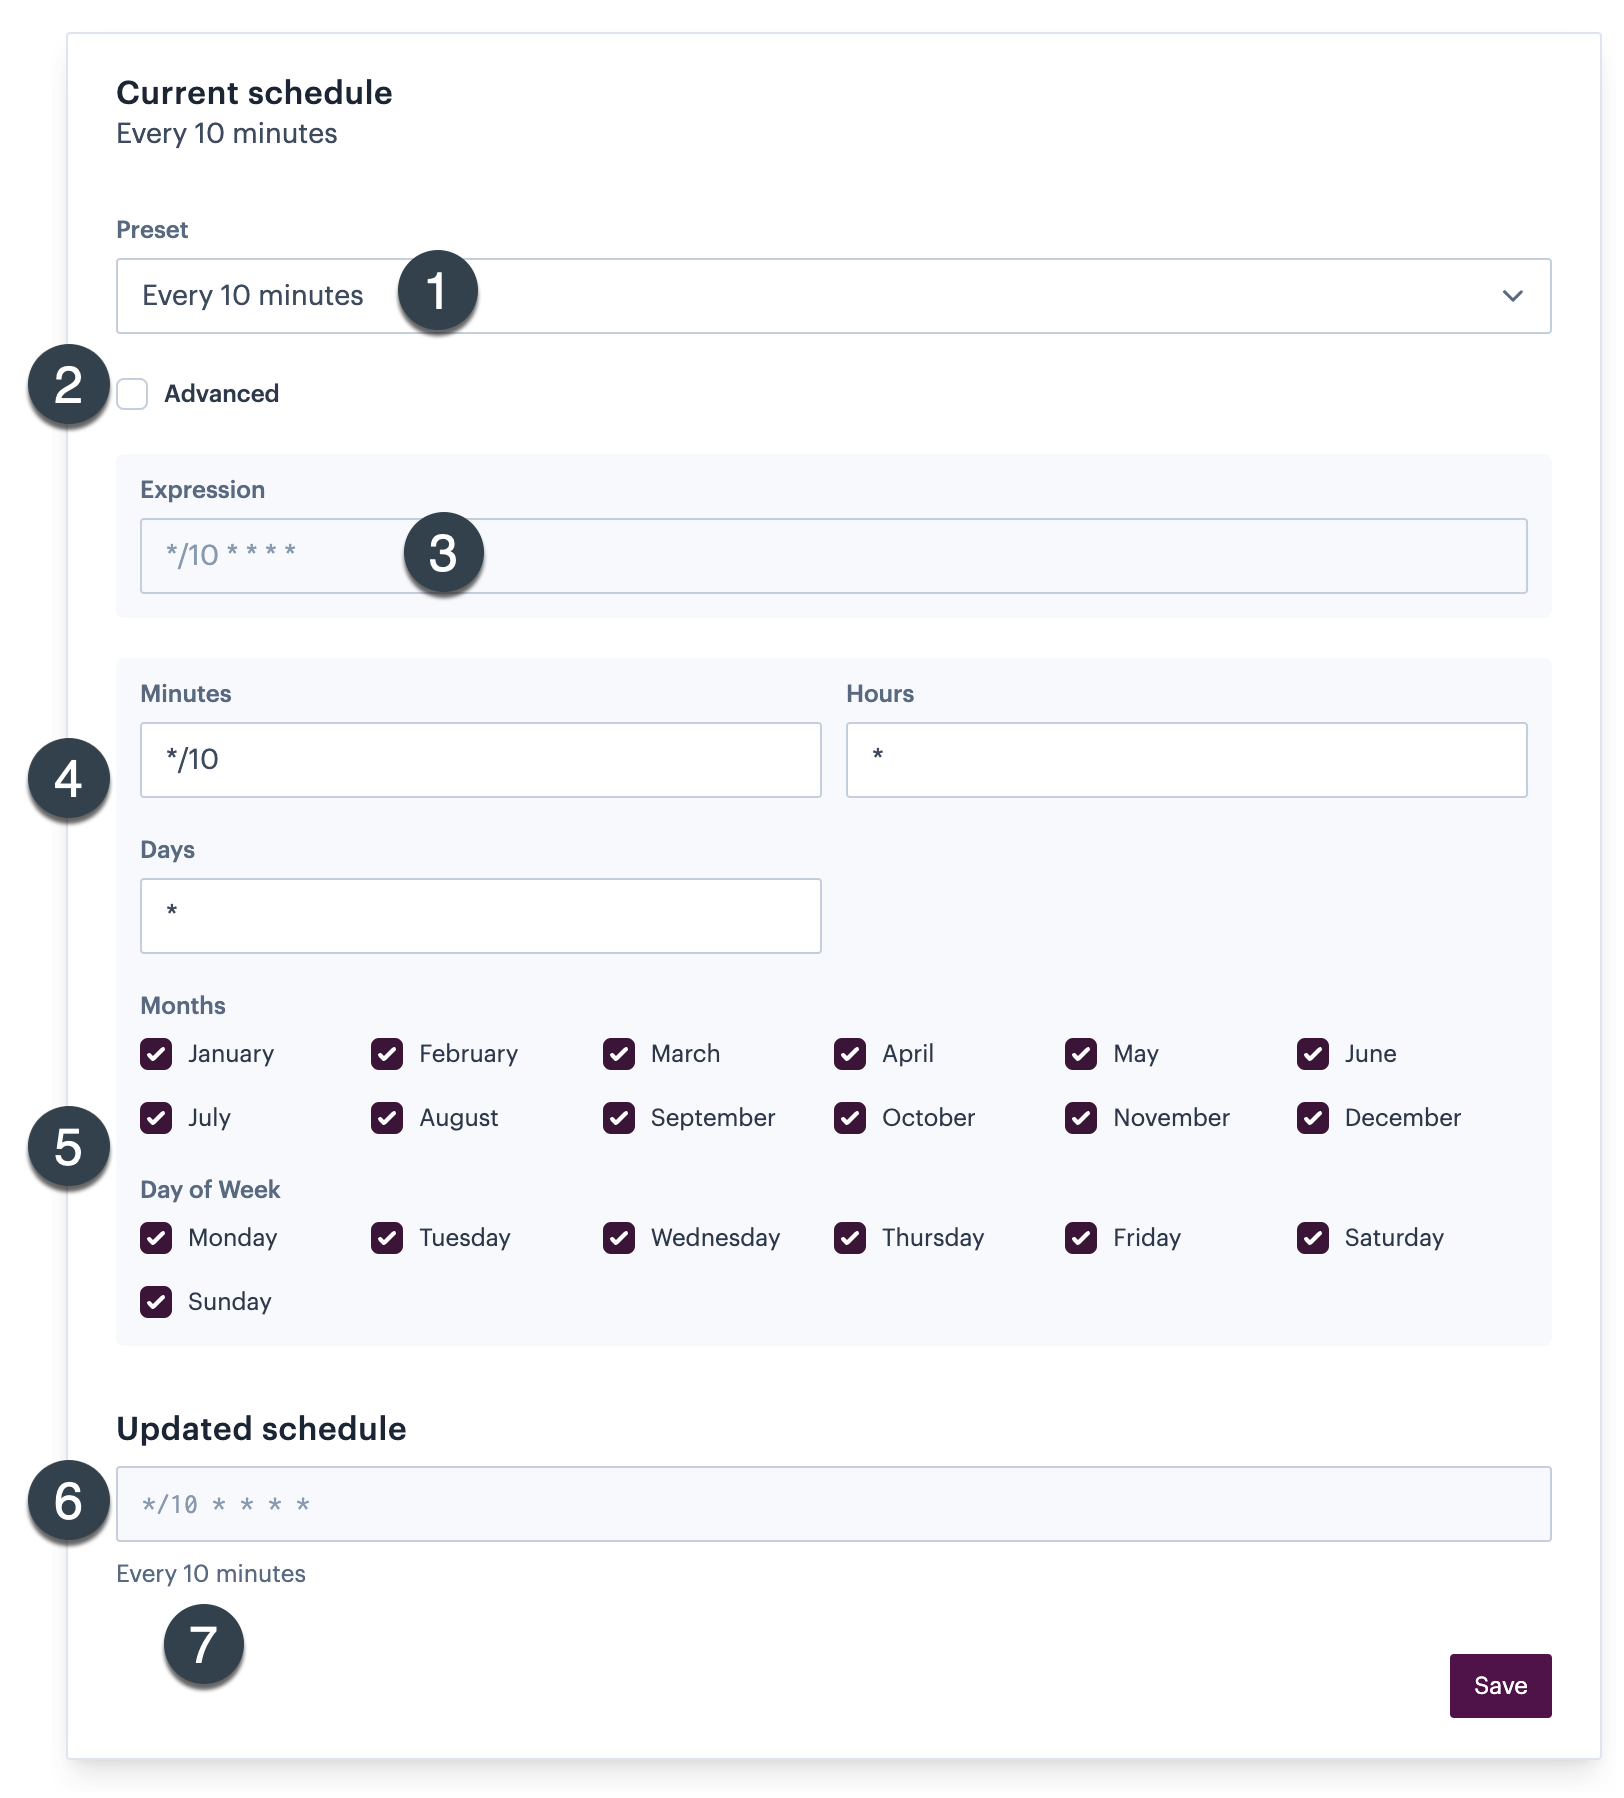Image resolution: width=1624 pixels, height=1798 pixels.
Task: Uncheck the December checkbox
Action: [x=1312, y=1118]
